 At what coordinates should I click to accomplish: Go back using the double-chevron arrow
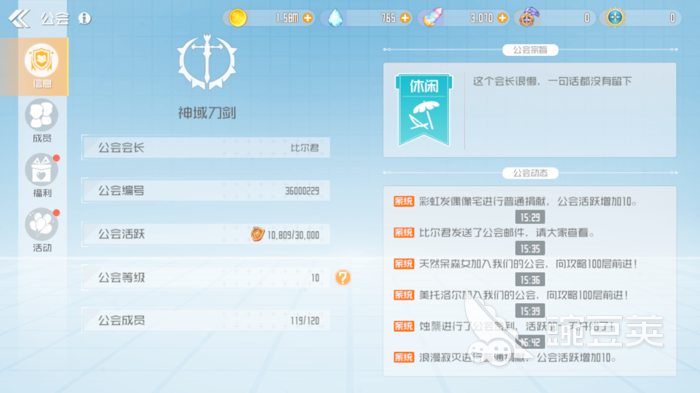[19, 18]
